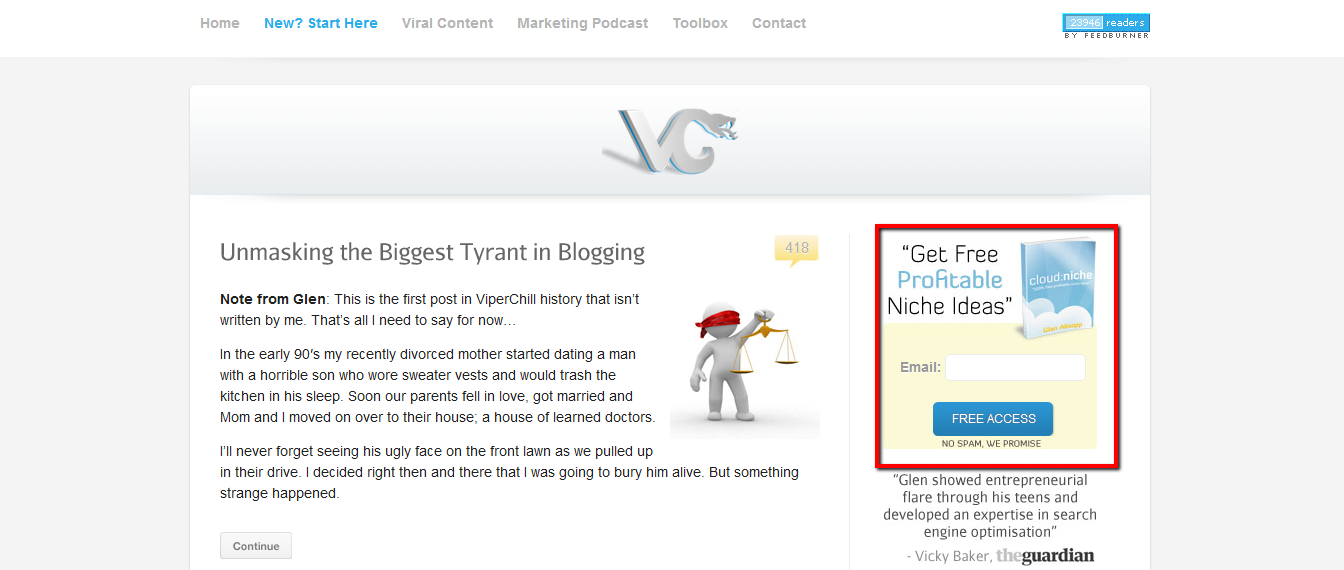Open the Viral Content menu item

click(x=447, y=23)
